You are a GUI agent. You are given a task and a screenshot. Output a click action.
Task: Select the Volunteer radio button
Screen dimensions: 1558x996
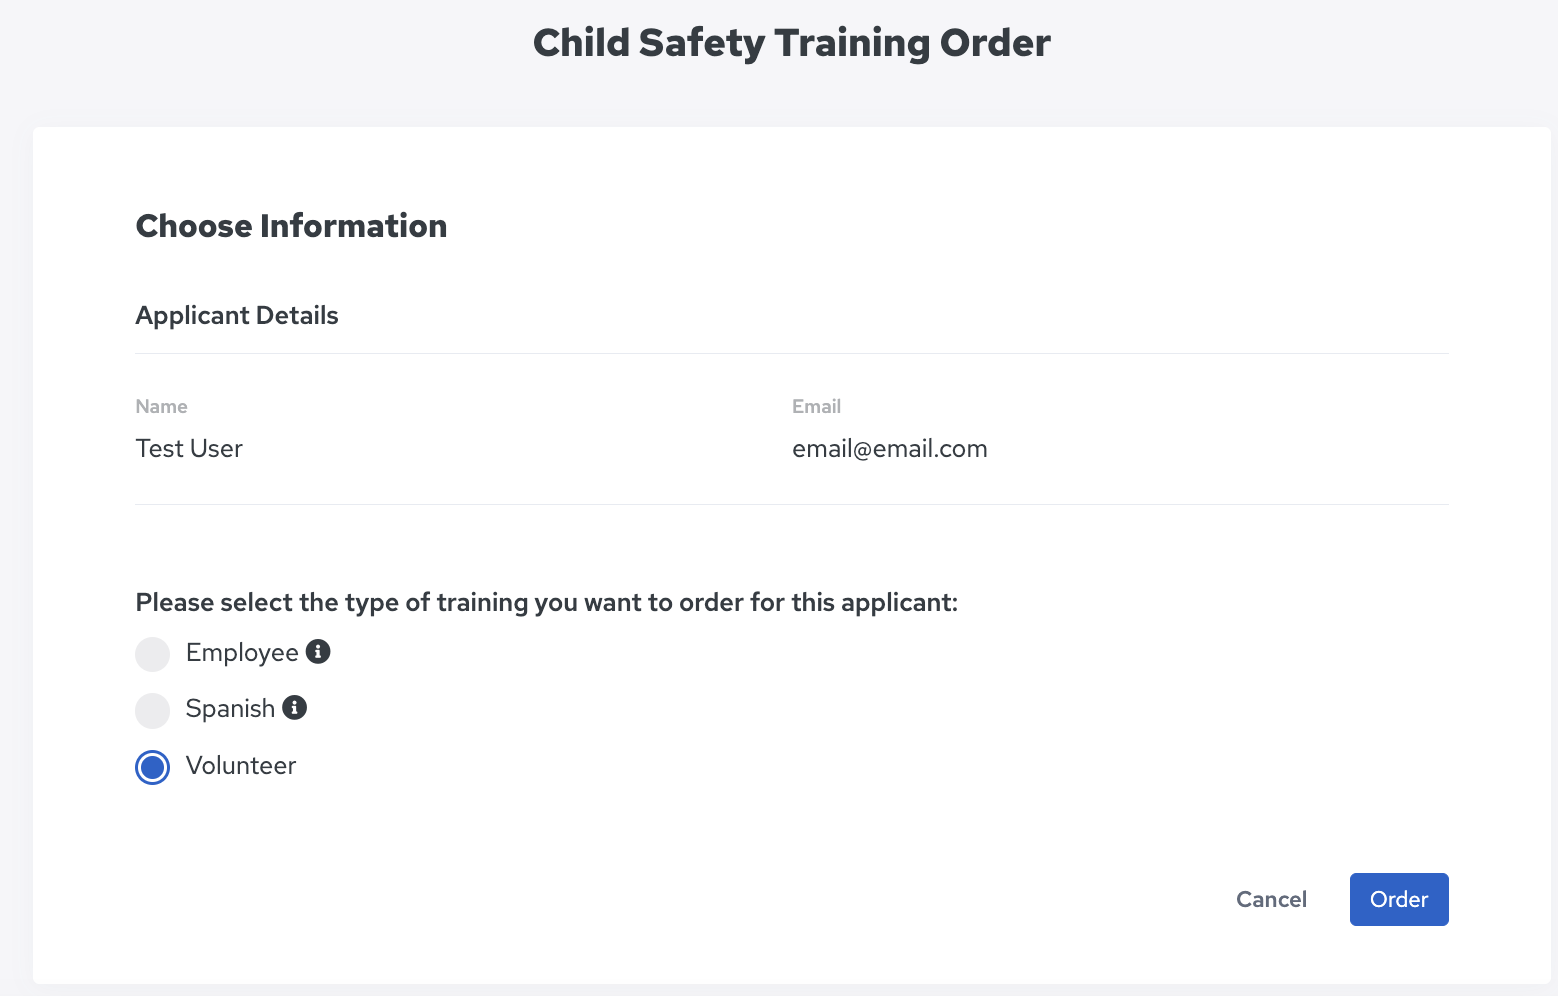click(x=153, y=767)
